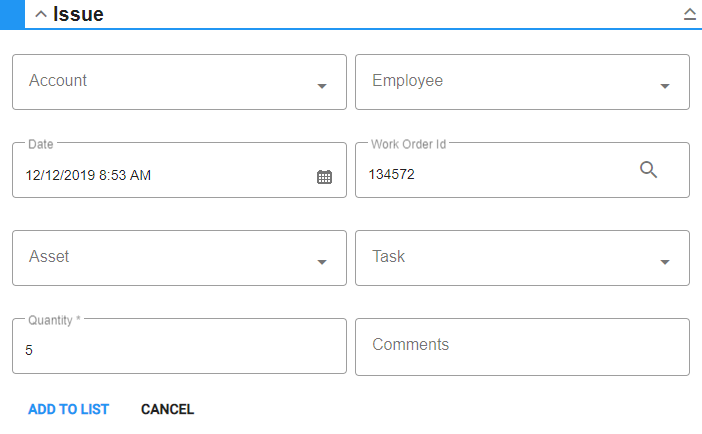Click the blue square beside the Issue header
This screenshot has width=702, height=434.
[12, 14]
